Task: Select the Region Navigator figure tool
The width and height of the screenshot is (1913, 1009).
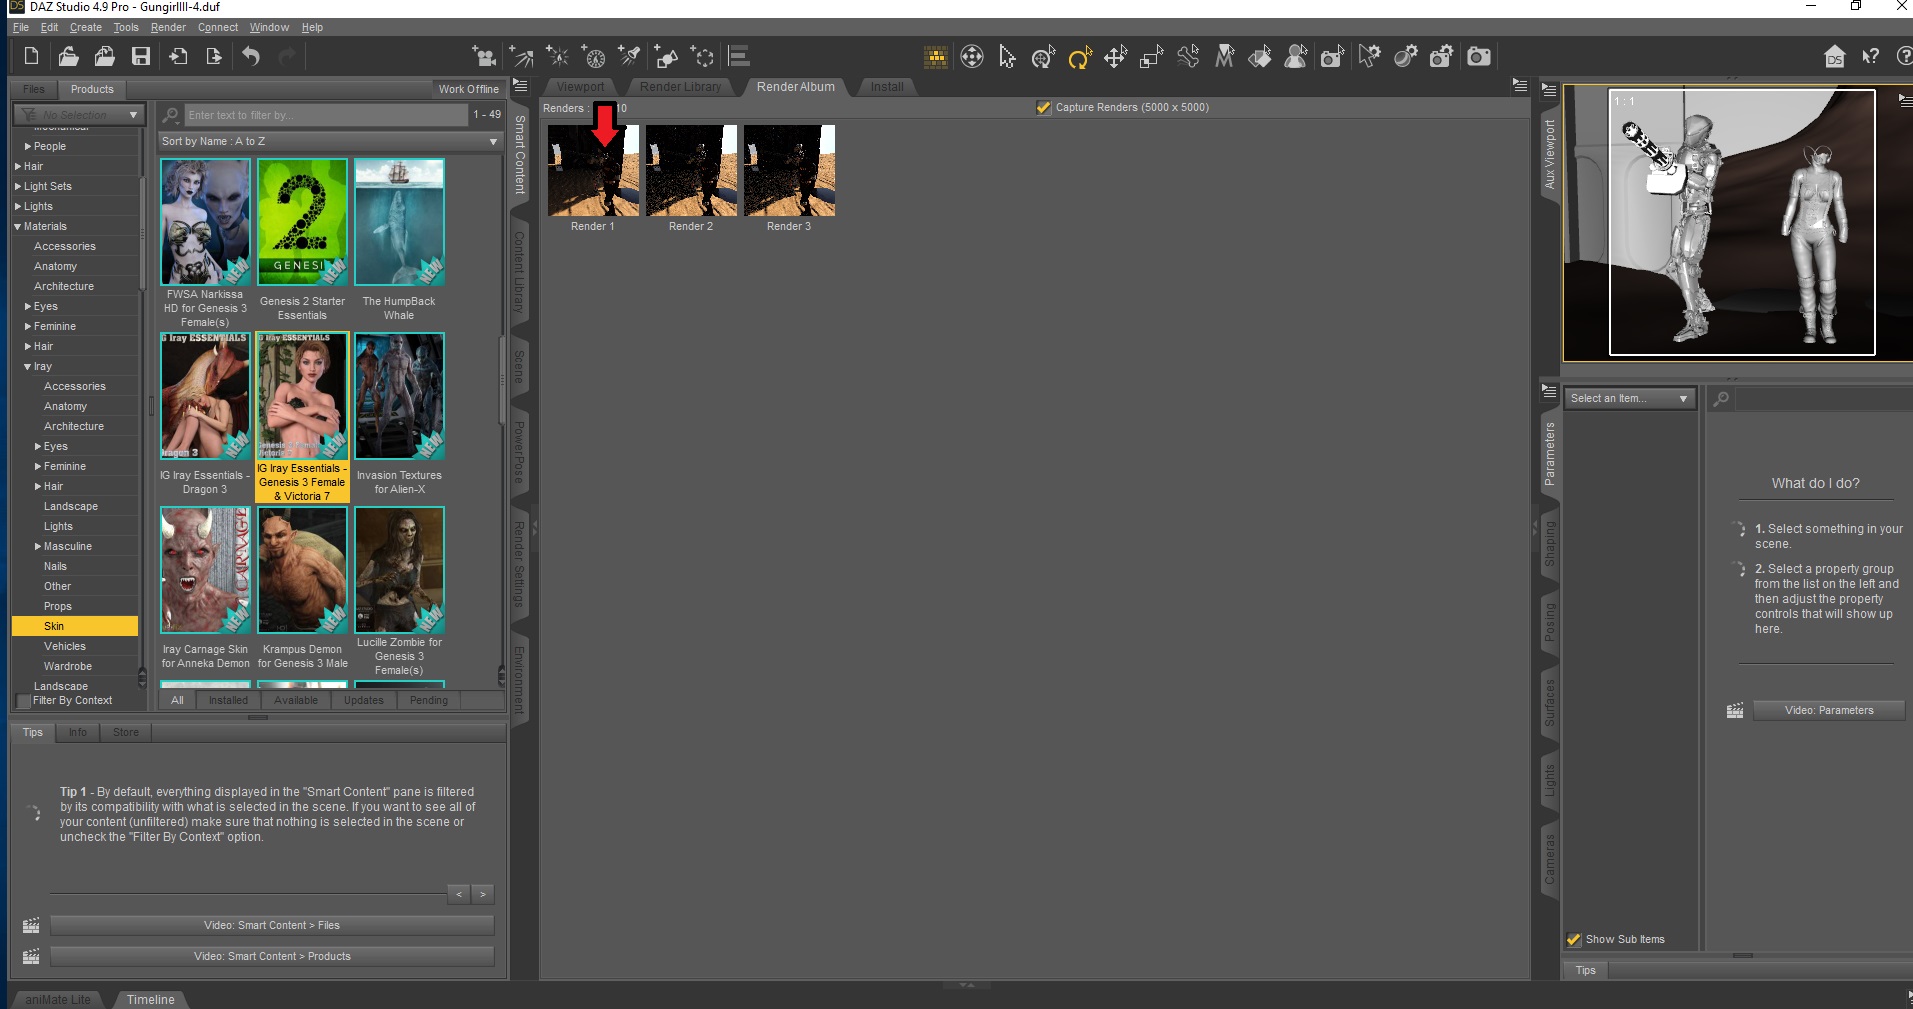Action: click(x=1296, y=57)
